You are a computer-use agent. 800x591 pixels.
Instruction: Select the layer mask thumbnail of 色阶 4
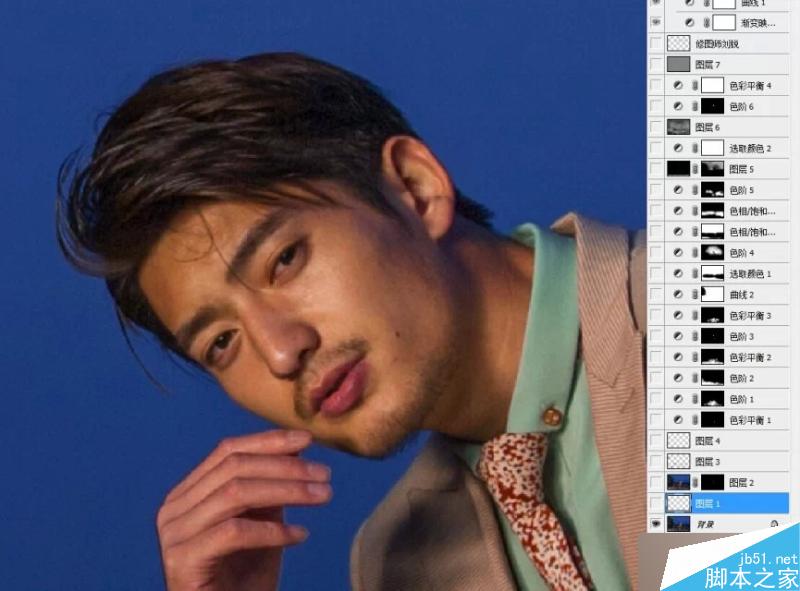point(712,253)
